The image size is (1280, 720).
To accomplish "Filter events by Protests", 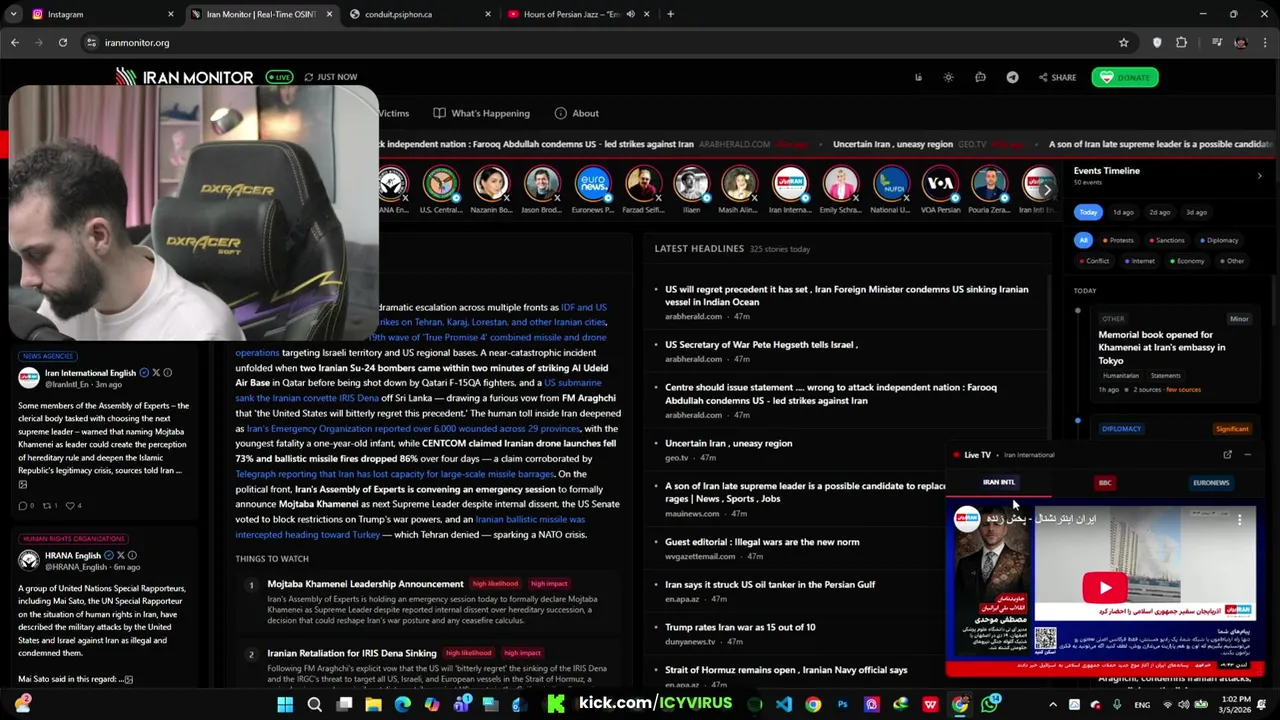I will [x=1117, y=240].
